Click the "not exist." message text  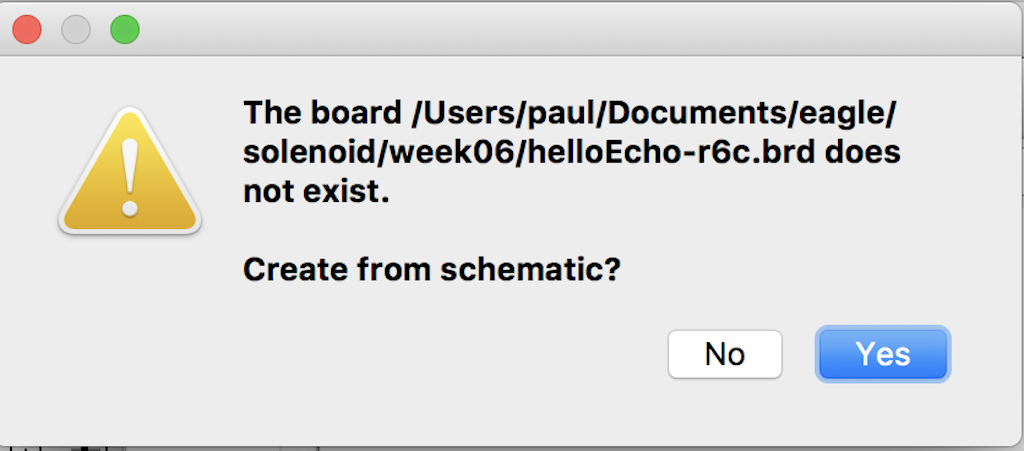(x=315, y=193)
